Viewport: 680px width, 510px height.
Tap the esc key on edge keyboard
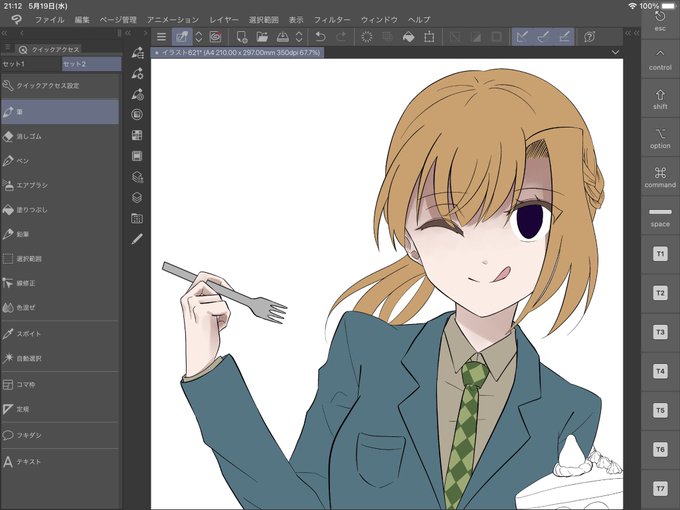660,21
